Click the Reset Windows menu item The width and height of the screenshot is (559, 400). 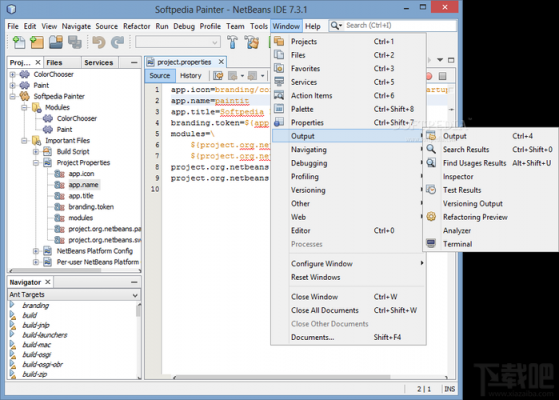coord(316,277)
